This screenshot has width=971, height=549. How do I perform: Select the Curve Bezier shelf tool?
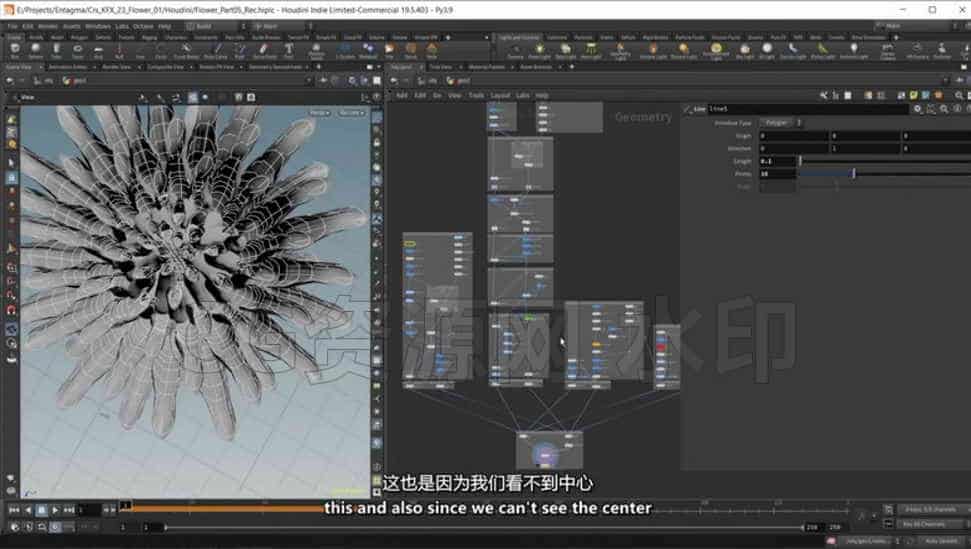(x=186, y=50)
